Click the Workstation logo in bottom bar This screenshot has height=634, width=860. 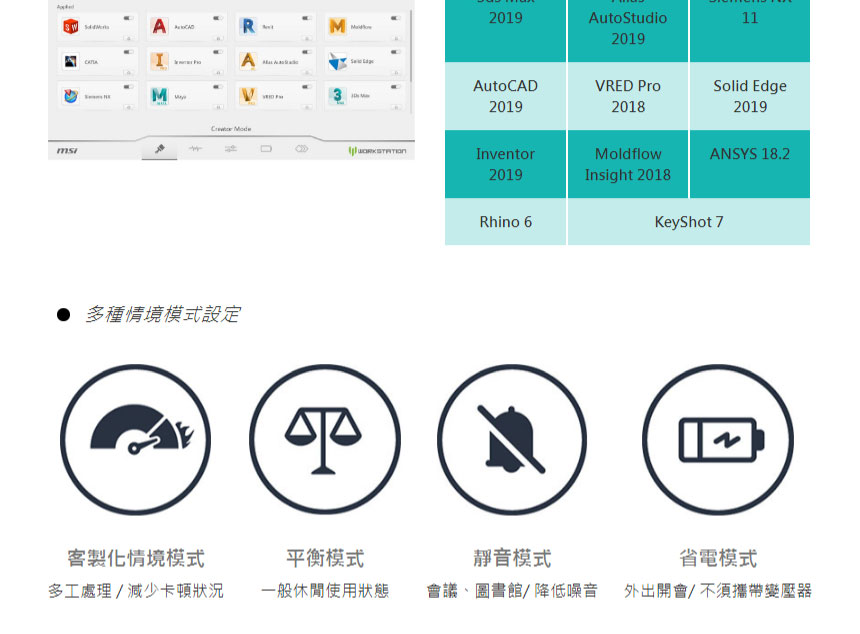click(x=377, y=150)
